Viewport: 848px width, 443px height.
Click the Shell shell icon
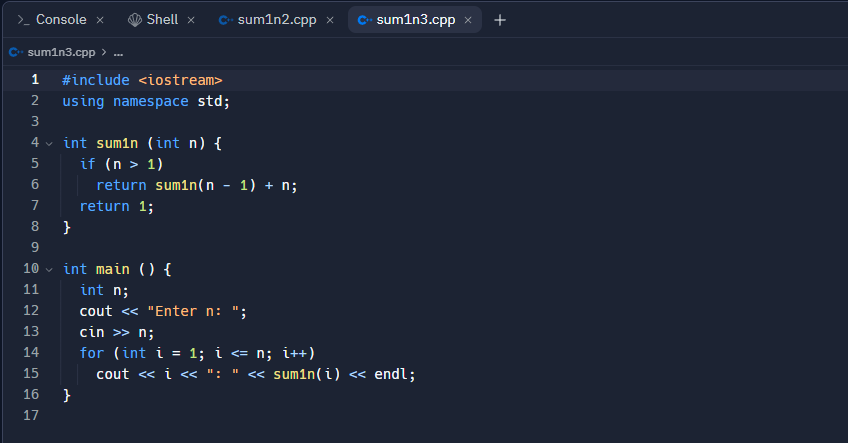pos(135,20)
